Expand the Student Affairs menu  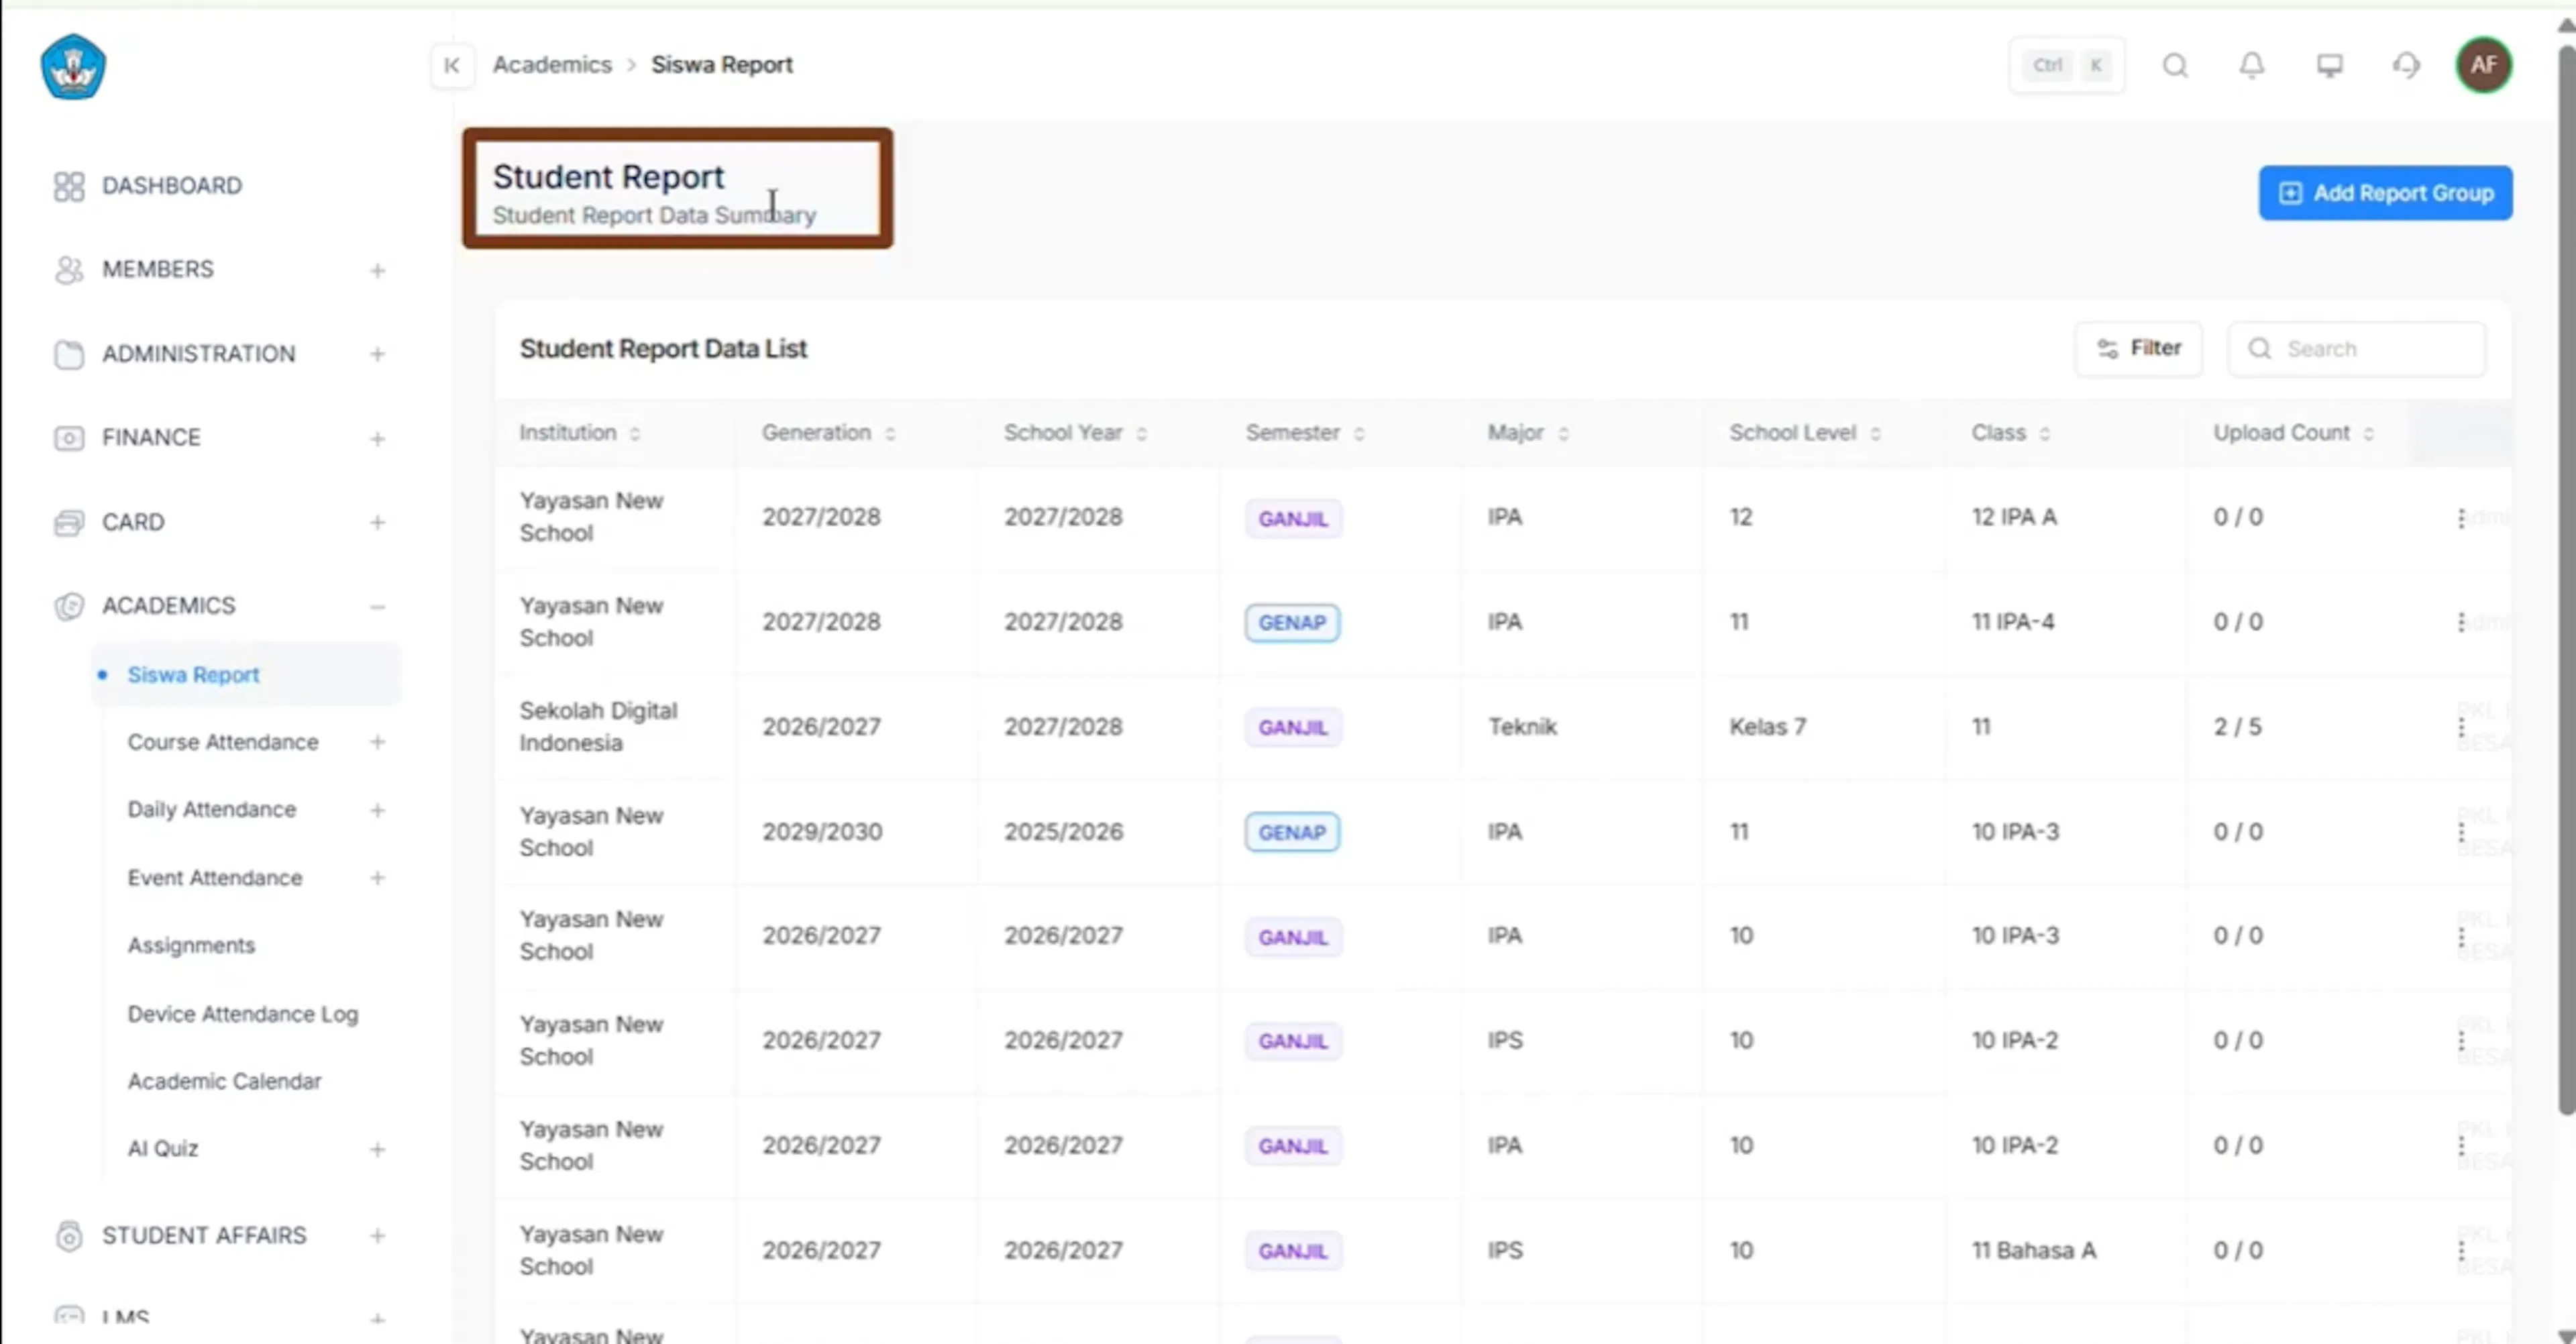pos(377,1237)
